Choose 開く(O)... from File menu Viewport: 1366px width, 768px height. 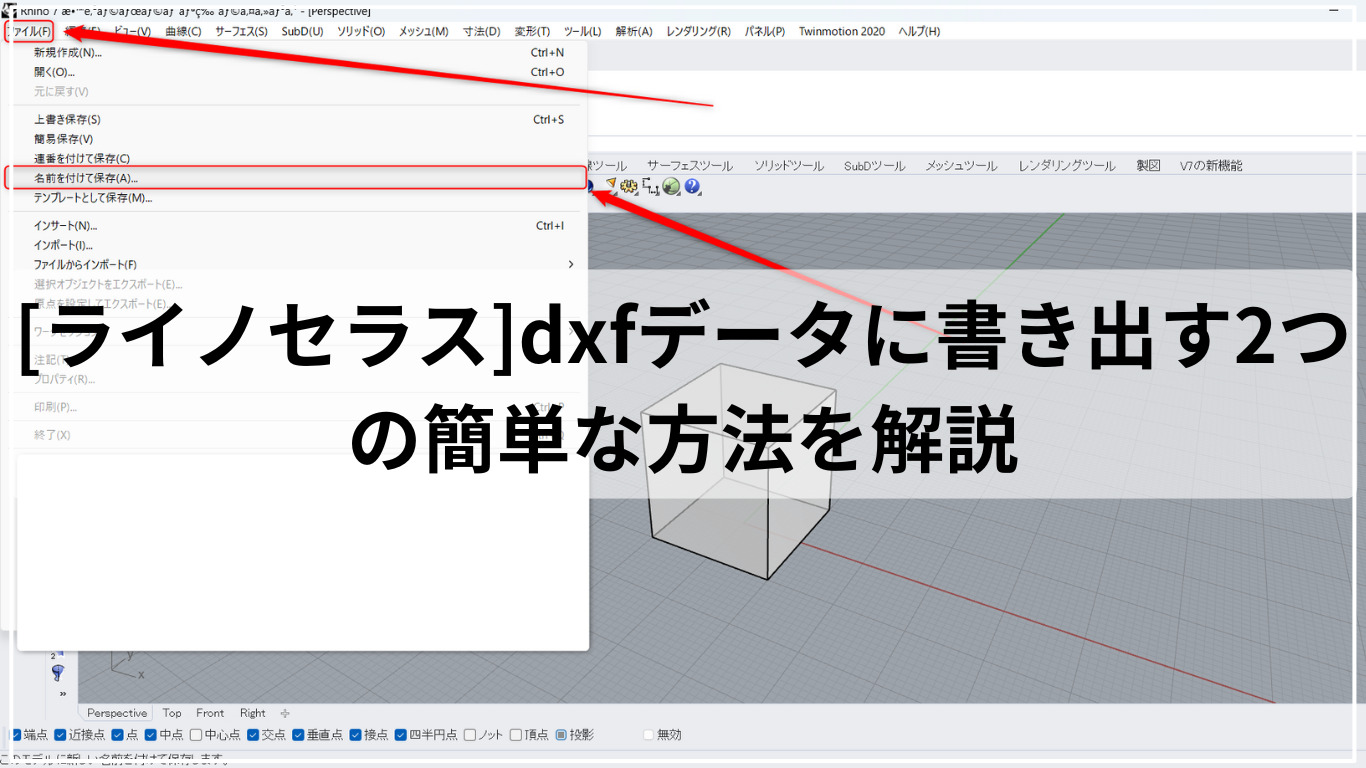click(298, 72)
